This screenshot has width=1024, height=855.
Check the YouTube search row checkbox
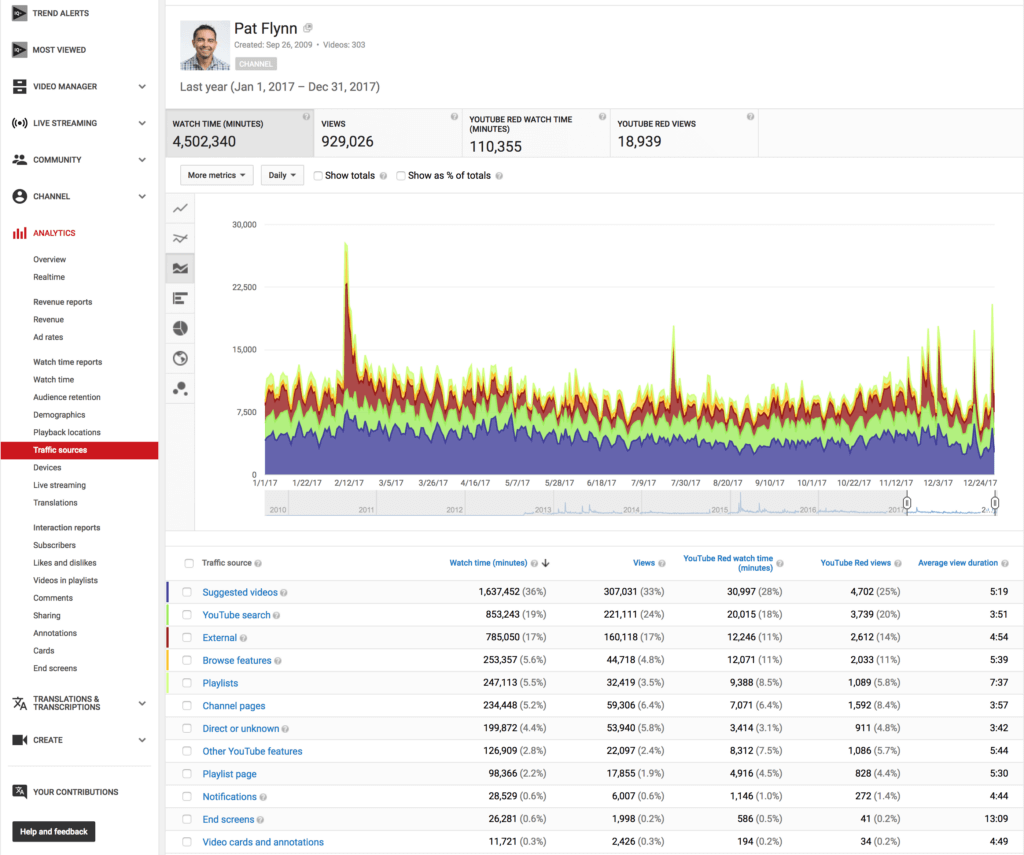(187, 615)
